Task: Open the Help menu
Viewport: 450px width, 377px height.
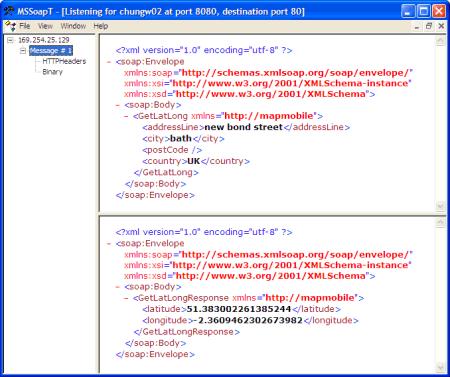Action: click(100, 26)
